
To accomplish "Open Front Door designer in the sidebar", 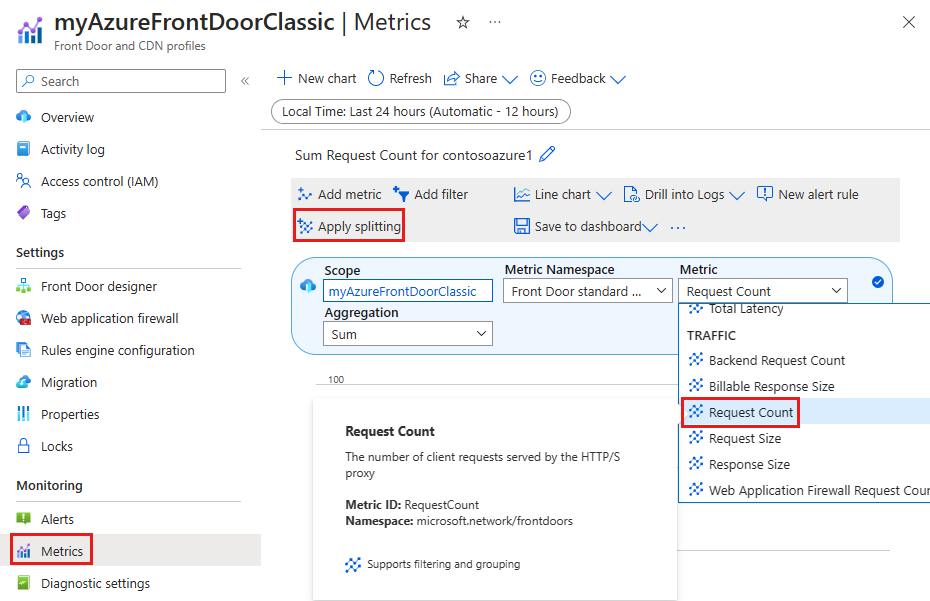I will (98, 287).
